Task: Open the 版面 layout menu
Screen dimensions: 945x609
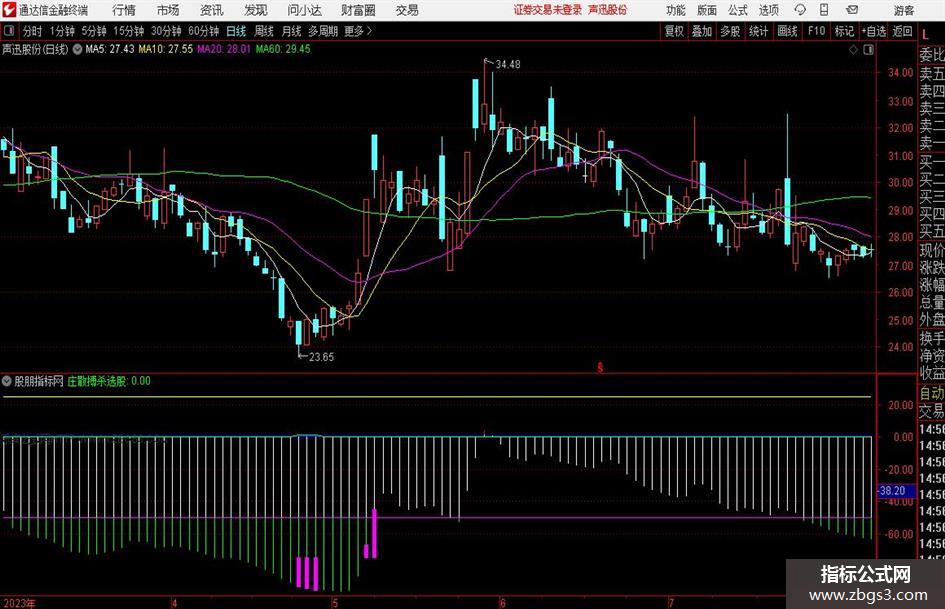Action: [706, 10]
